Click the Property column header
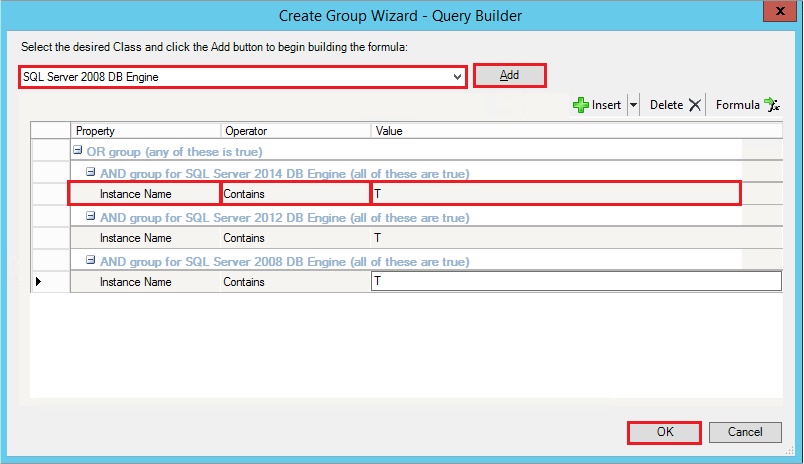Image resolution: width=804 pixels, height=464 pixels. 146,131
